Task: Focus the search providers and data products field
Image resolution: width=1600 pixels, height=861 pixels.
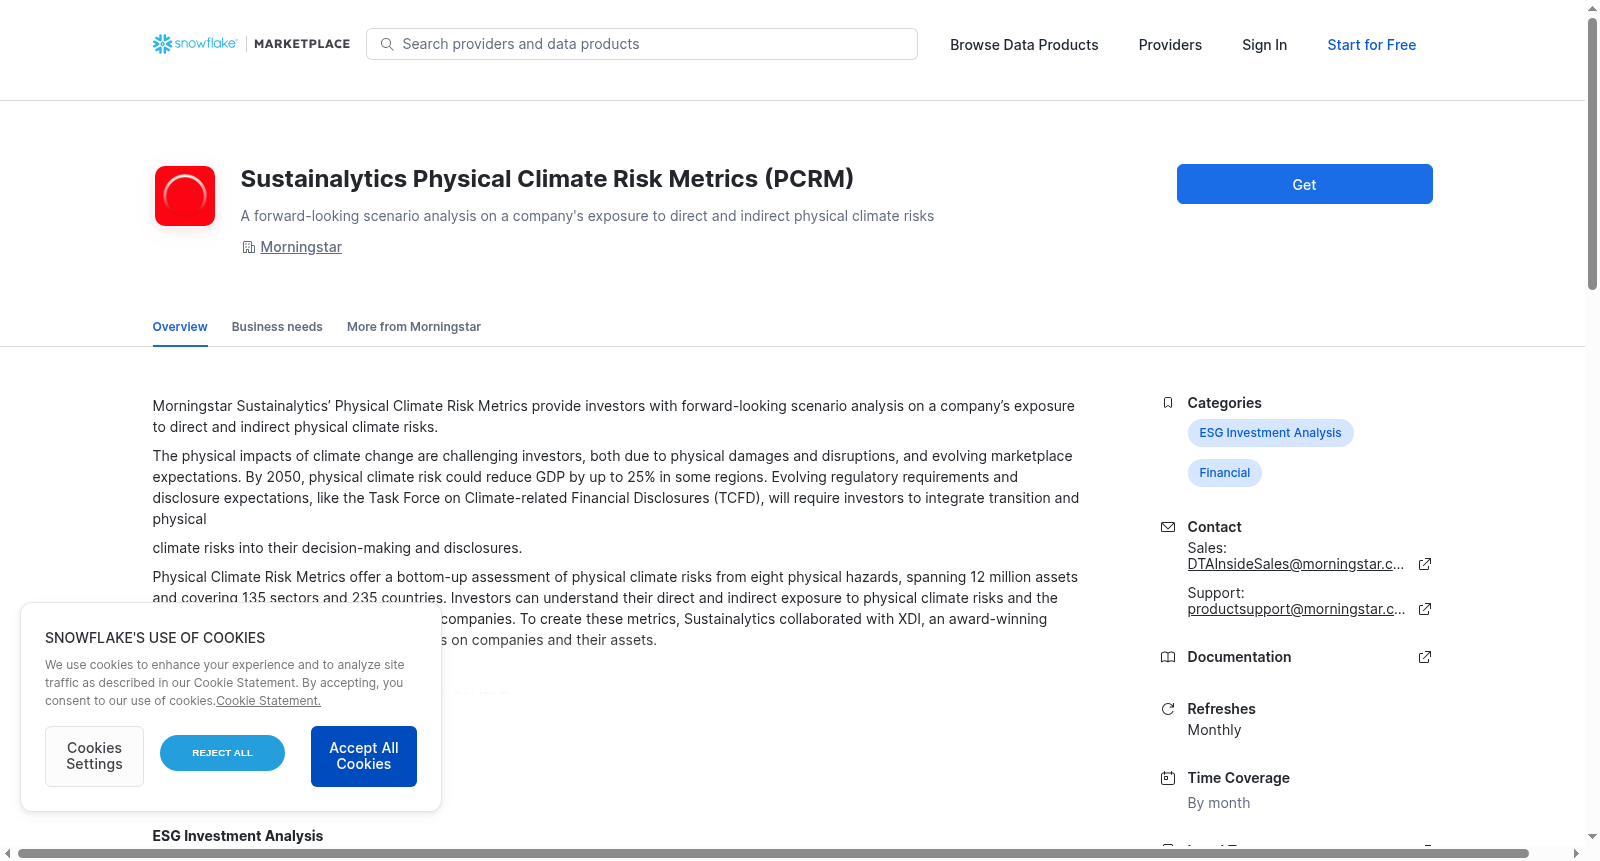Action: (x=642, y=44)
